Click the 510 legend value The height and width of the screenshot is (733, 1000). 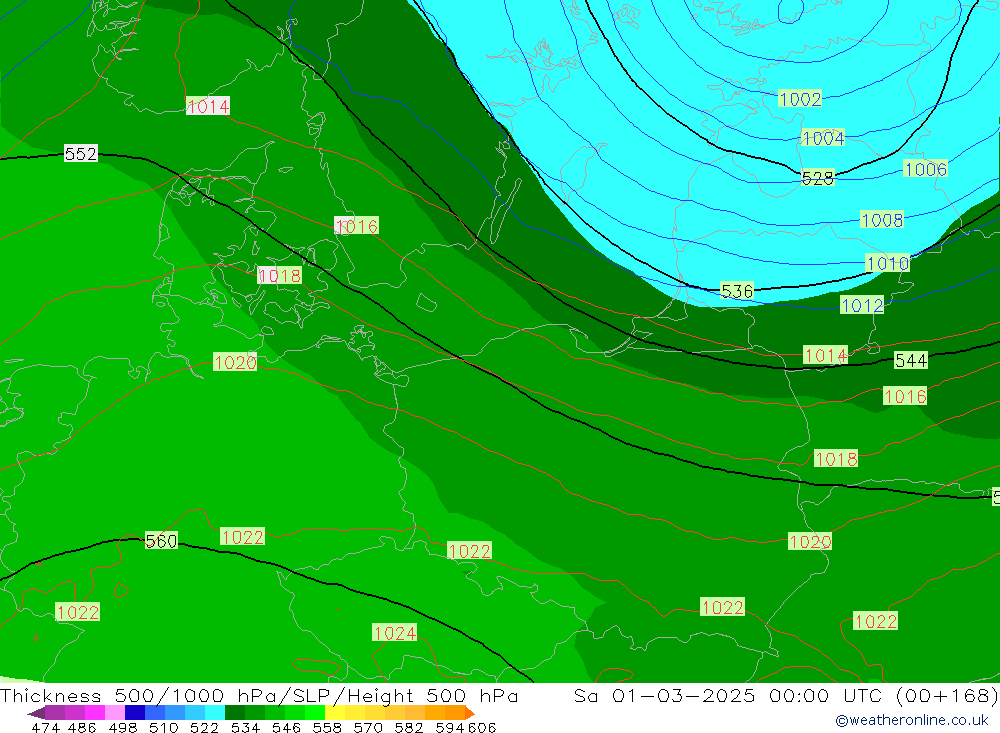pos(164,728)
